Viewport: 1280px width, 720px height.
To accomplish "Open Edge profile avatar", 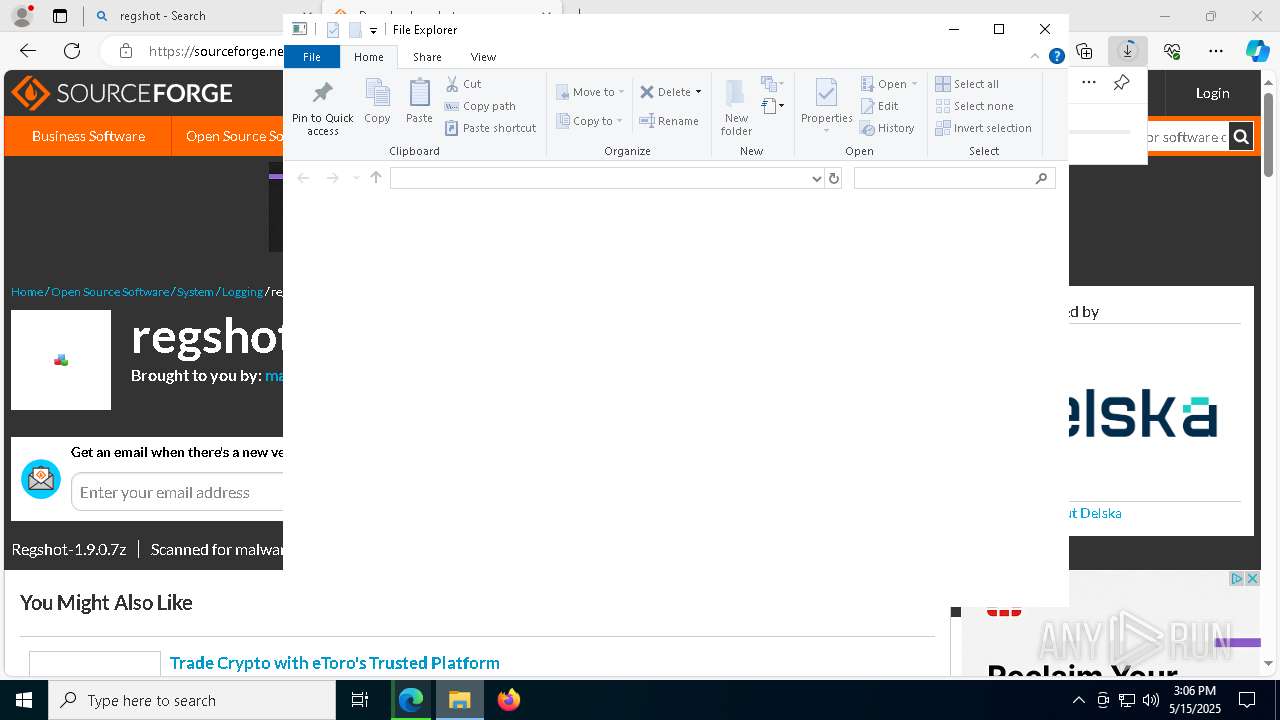I will [22, 16].
